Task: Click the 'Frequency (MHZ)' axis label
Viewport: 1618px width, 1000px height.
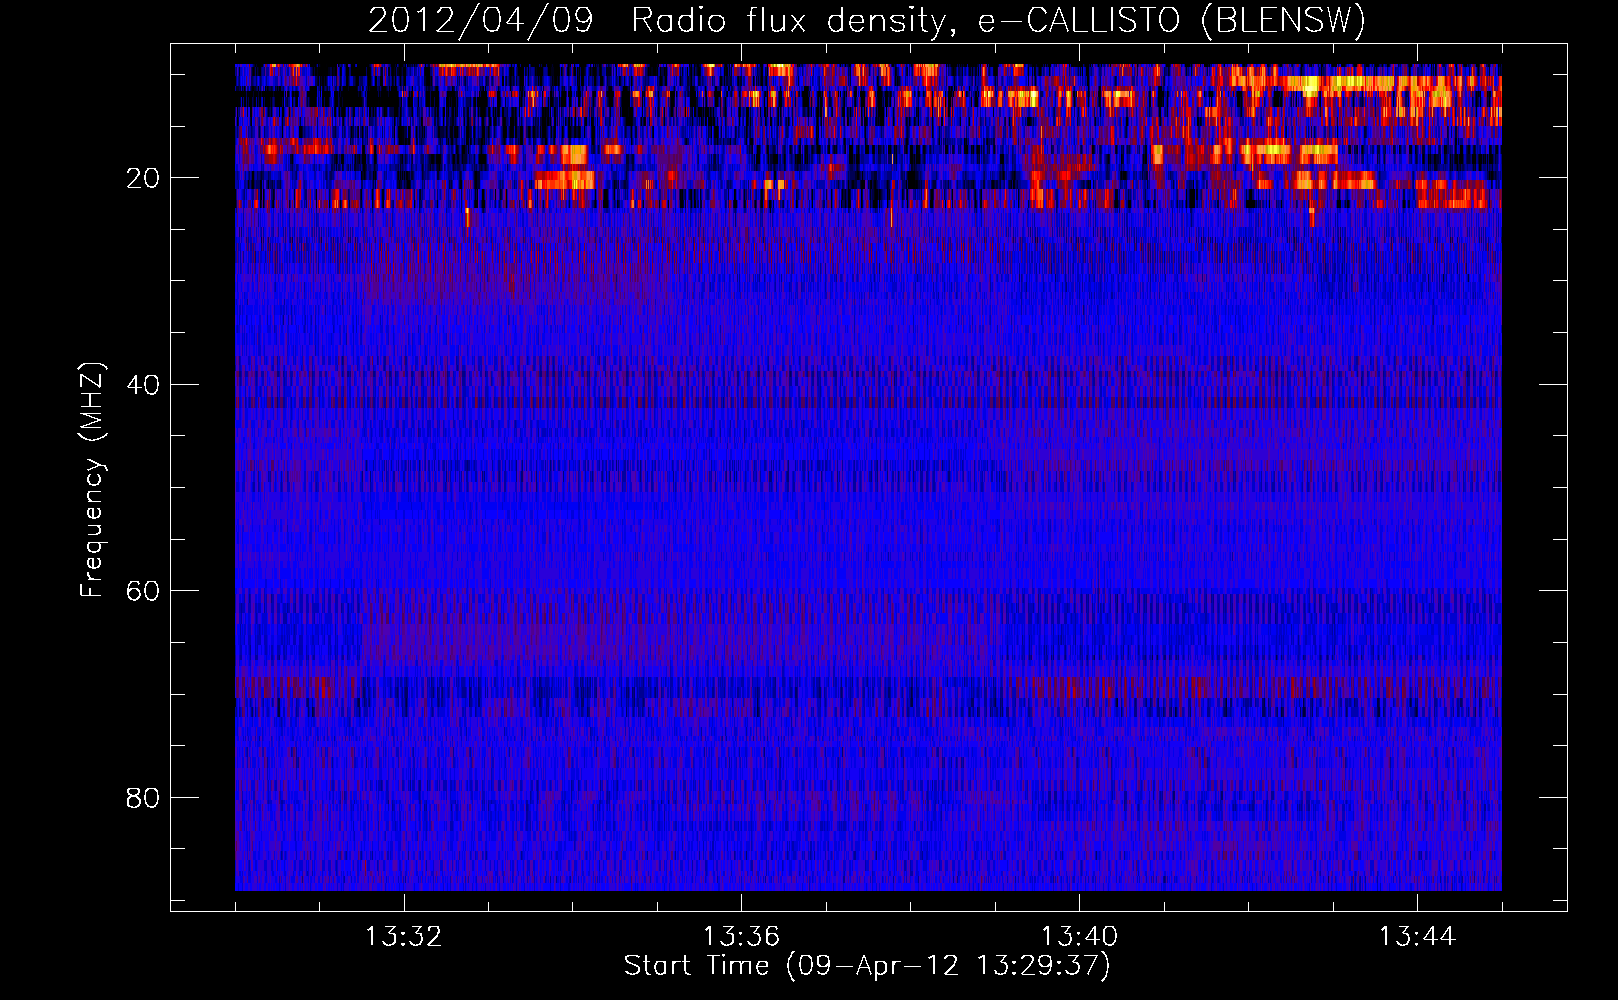Action: point(92,480)
